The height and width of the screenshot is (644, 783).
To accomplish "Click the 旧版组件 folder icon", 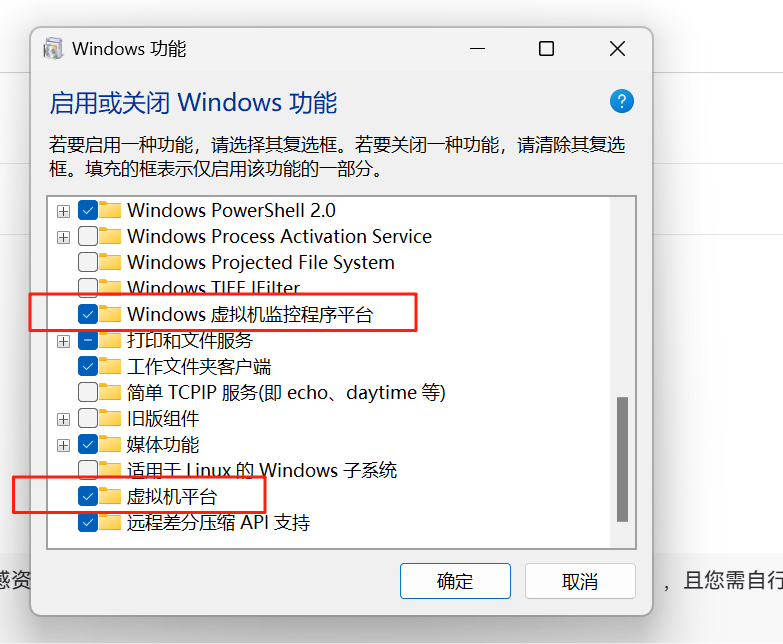I will click(110, 418).
